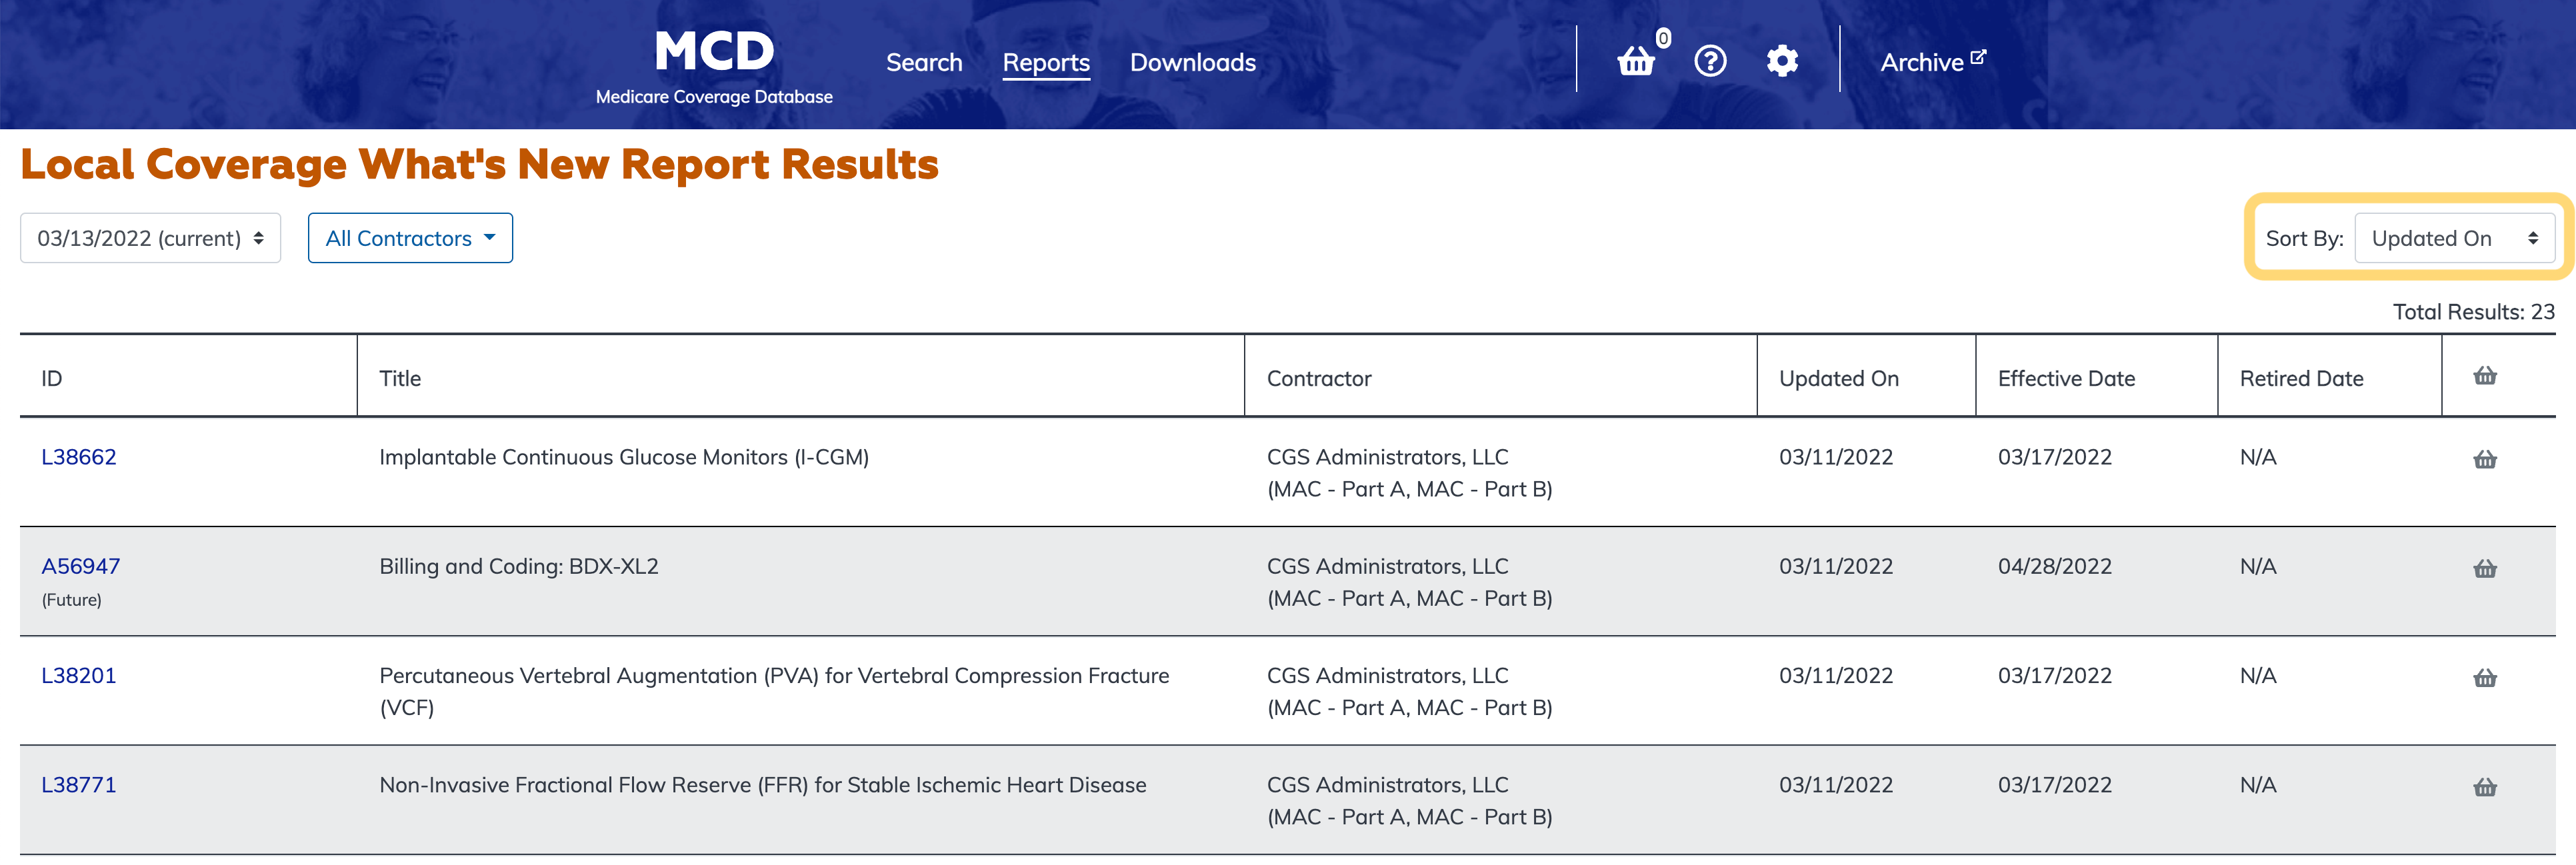Open the settings gear icon
2576x865 pixels.
[1782, 62]
